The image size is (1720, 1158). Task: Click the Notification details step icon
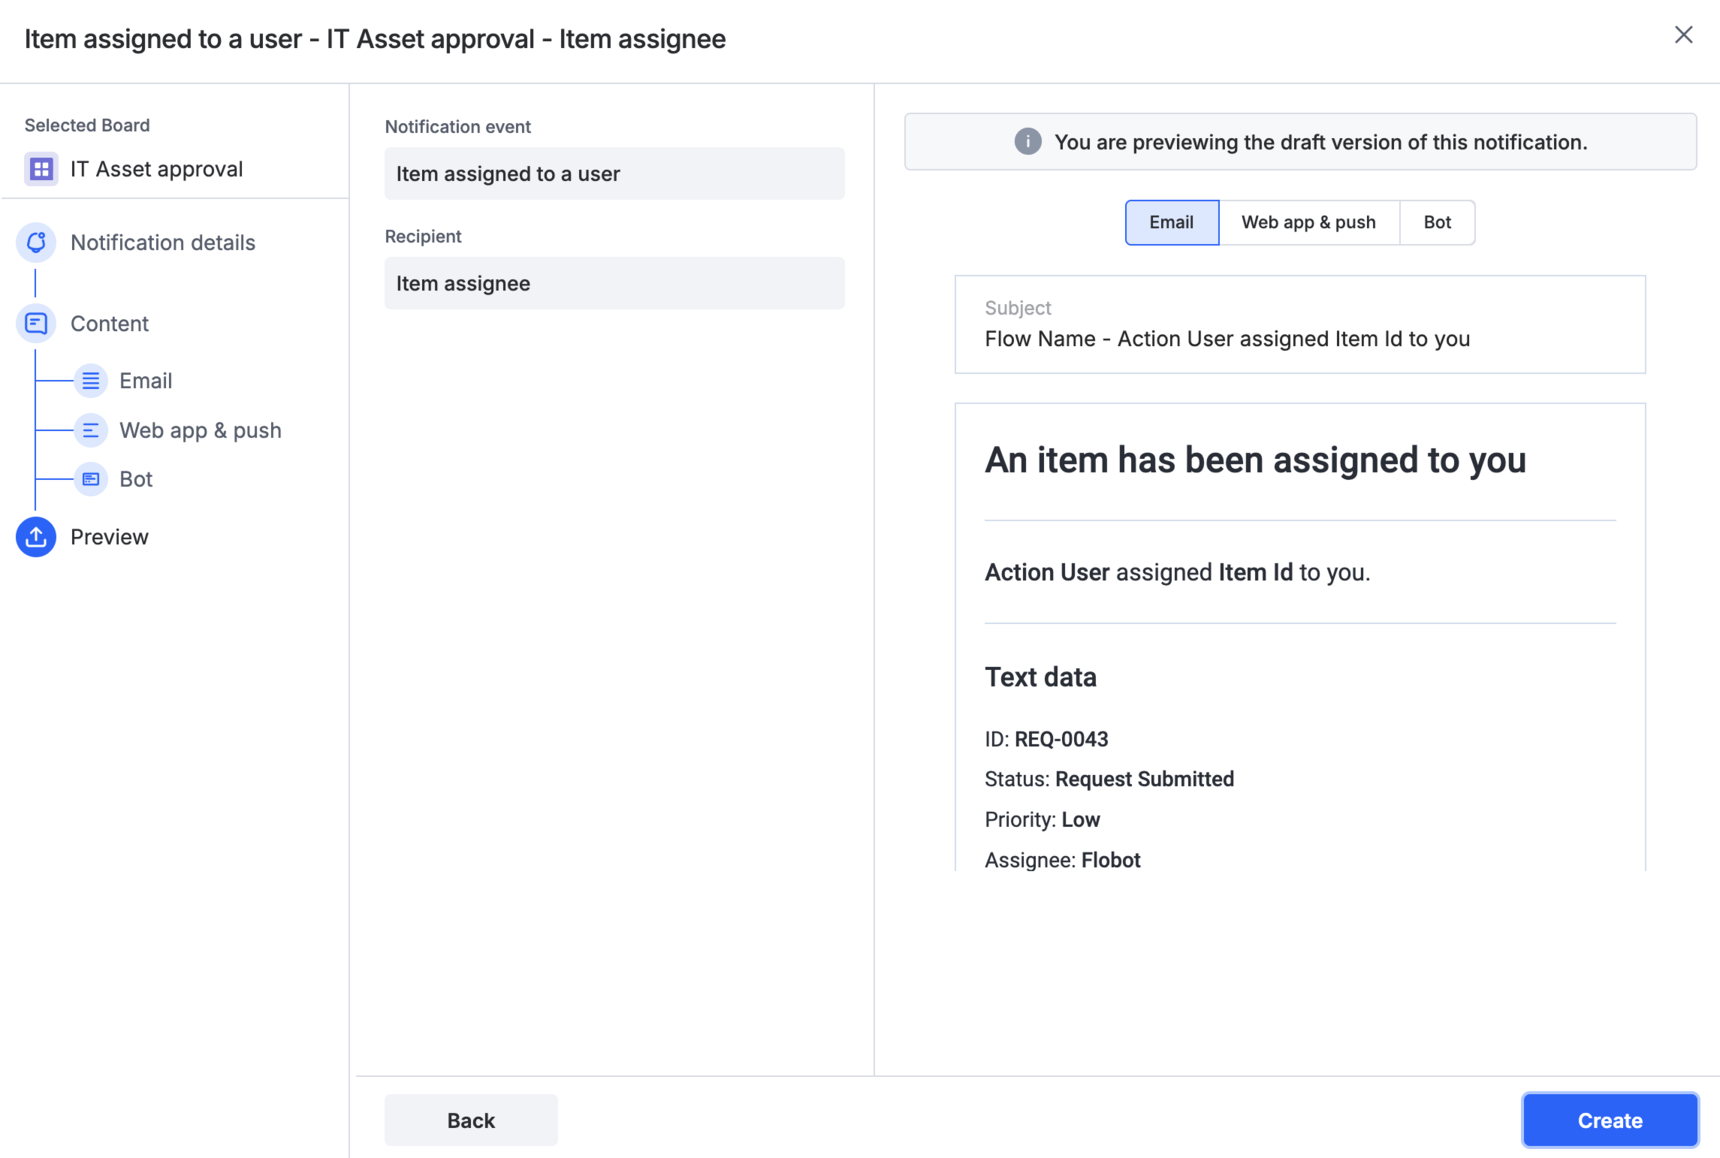(x=36, y=242)
